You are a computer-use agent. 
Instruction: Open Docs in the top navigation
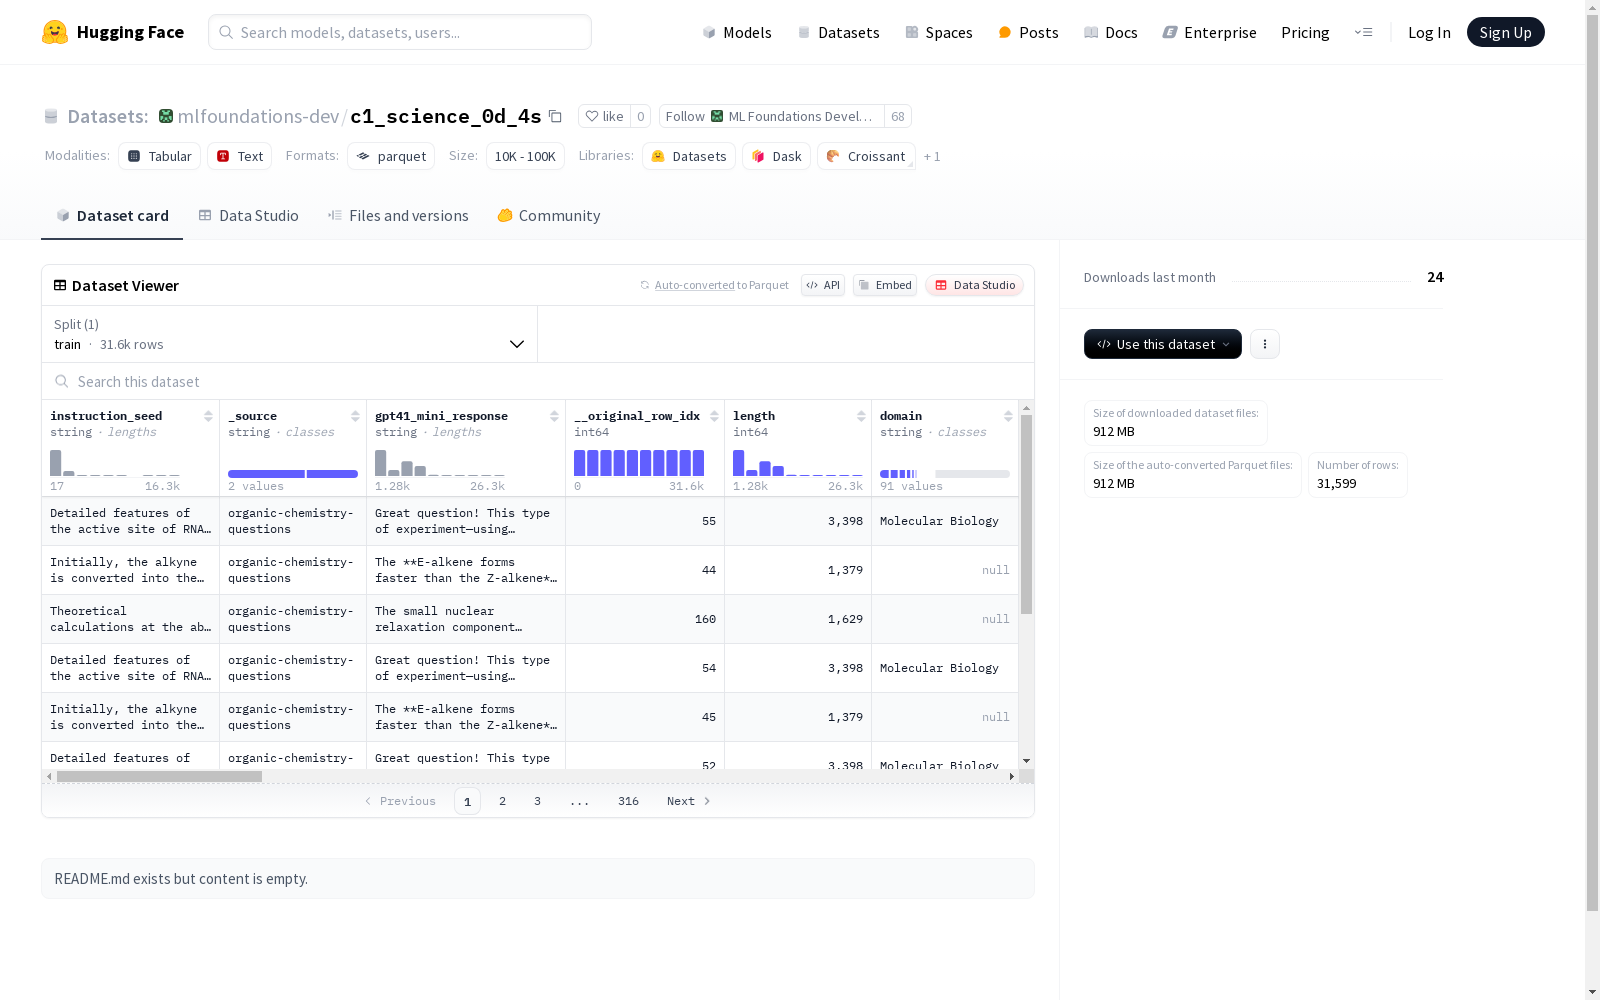pyautogui.click(x=1111, y=32)
